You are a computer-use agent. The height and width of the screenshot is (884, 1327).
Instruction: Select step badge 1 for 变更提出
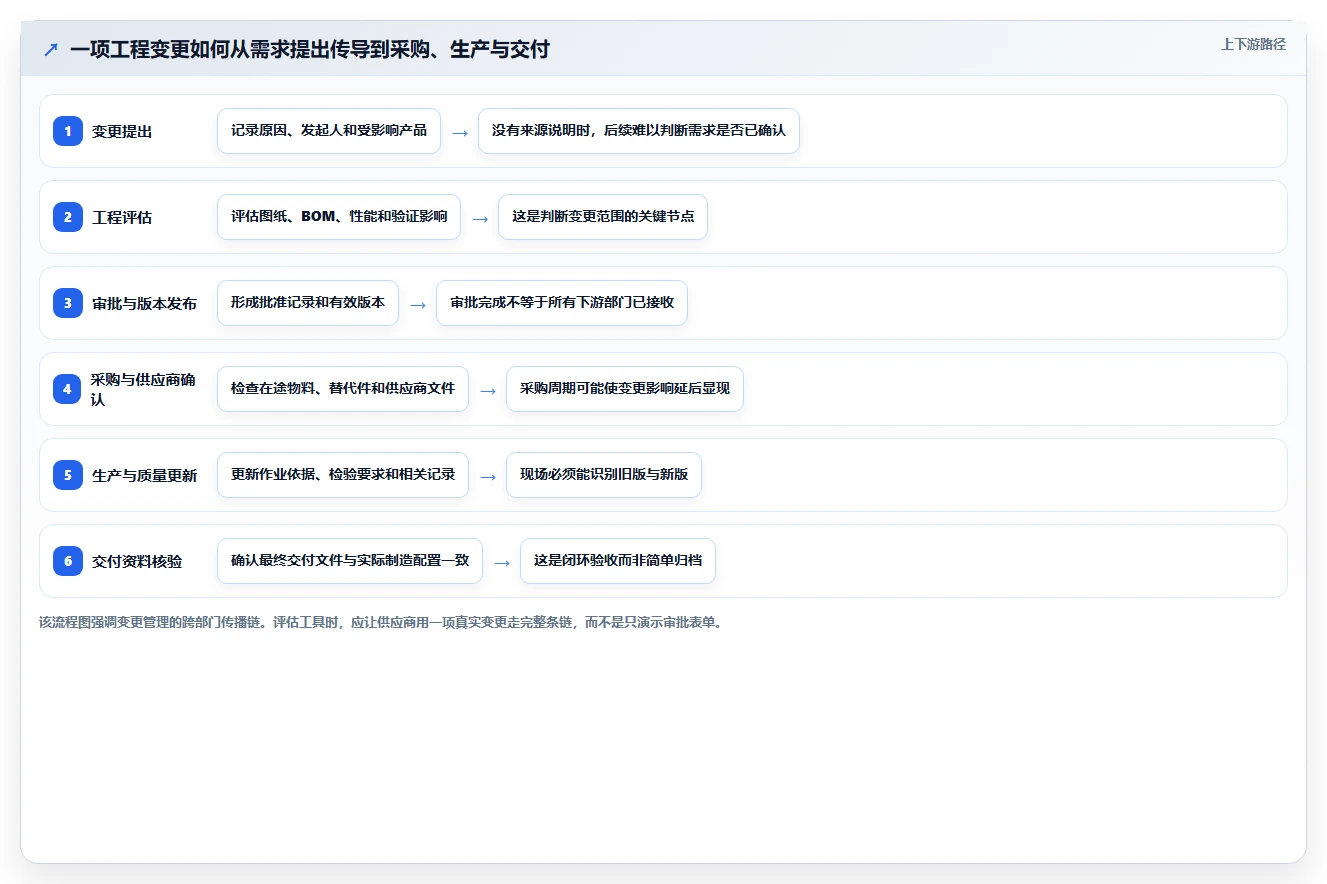[x=68, y=131]
